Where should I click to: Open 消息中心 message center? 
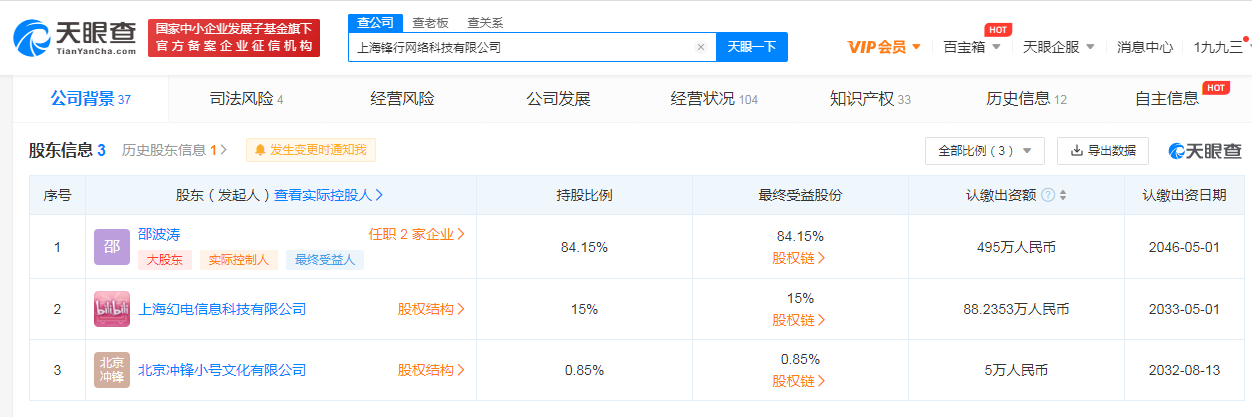(x=1145, y=47)
